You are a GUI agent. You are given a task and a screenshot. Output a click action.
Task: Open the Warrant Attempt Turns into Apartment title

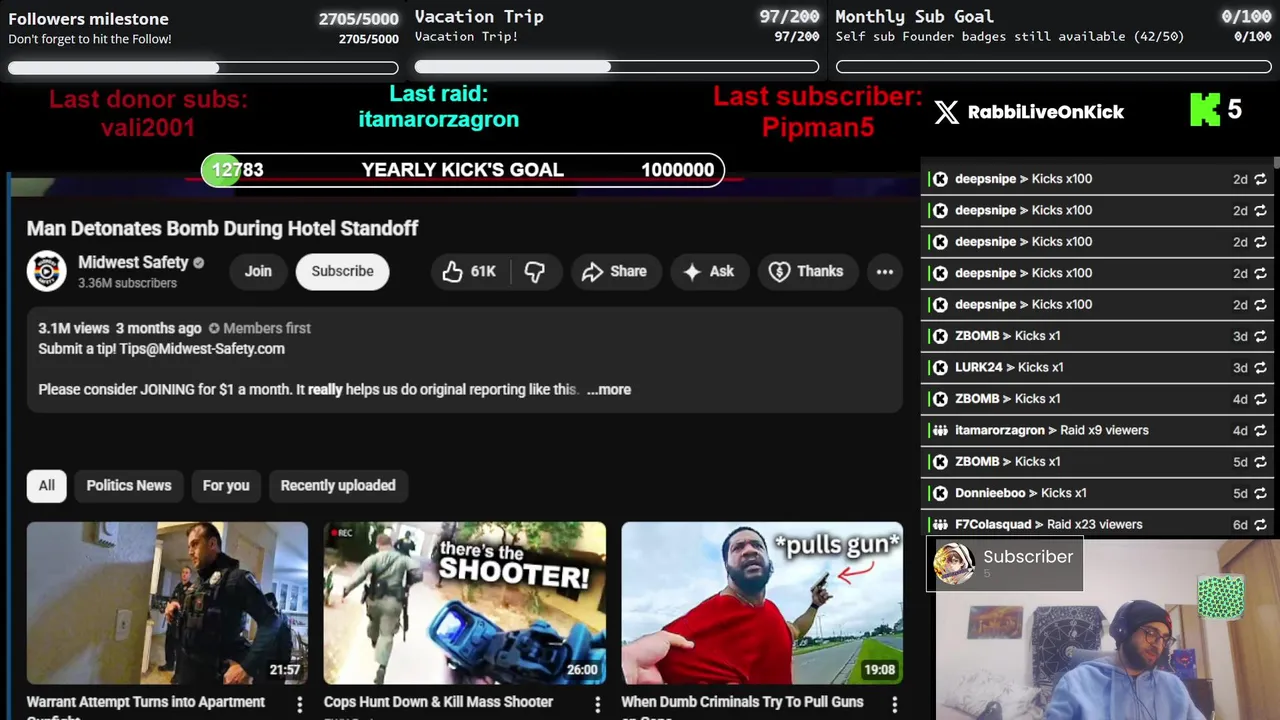click(x=146, y=707)
